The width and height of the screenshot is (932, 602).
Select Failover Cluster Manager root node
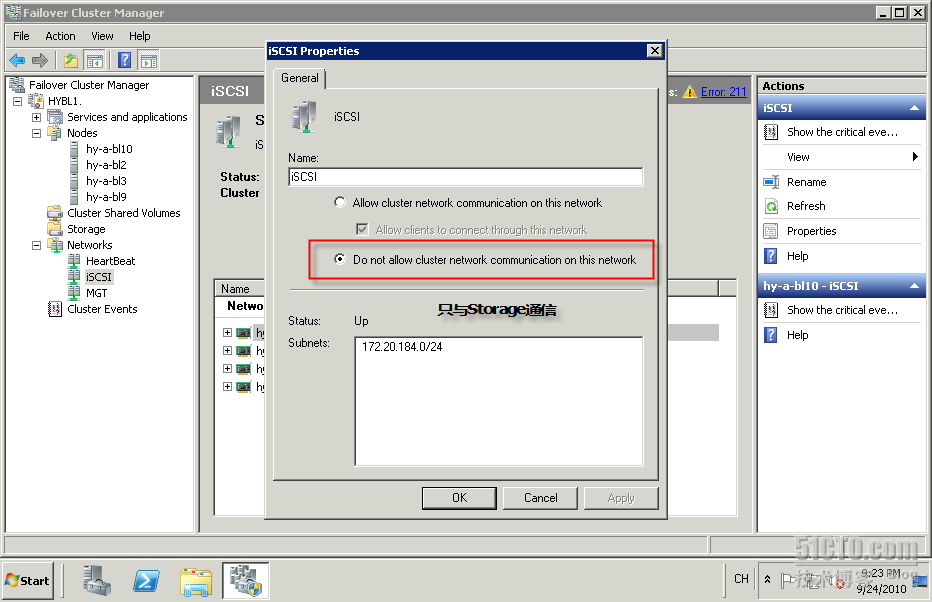[89, 85]
